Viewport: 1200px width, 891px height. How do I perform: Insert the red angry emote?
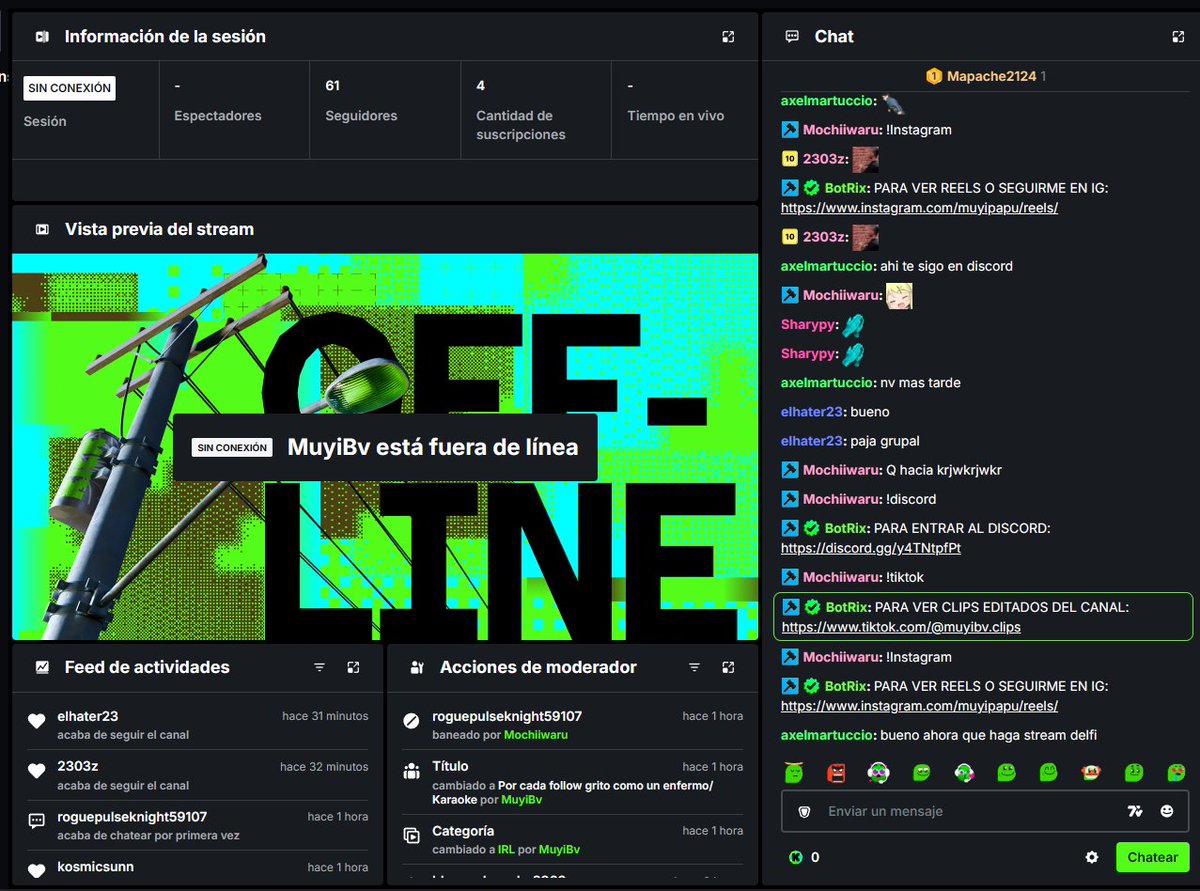pos(837,772)
